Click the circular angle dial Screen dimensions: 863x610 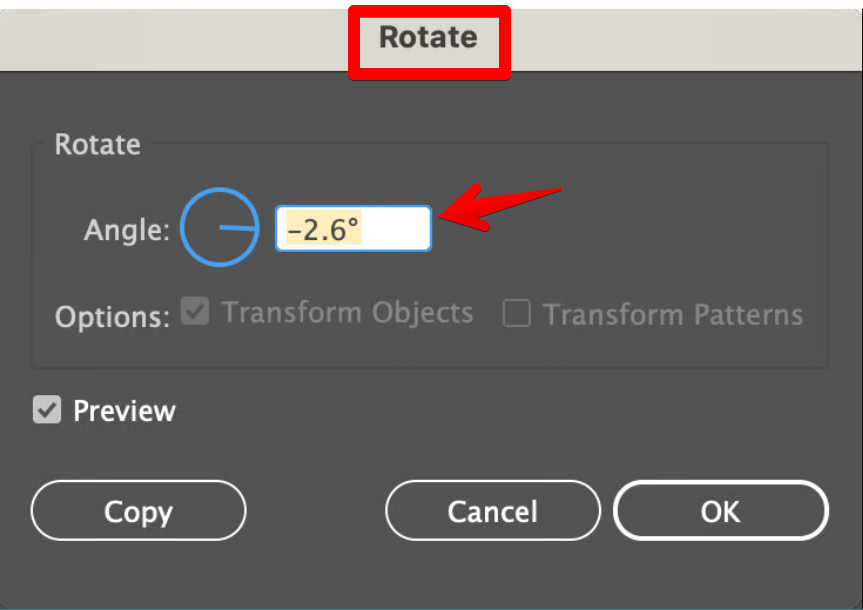point(220,228)
